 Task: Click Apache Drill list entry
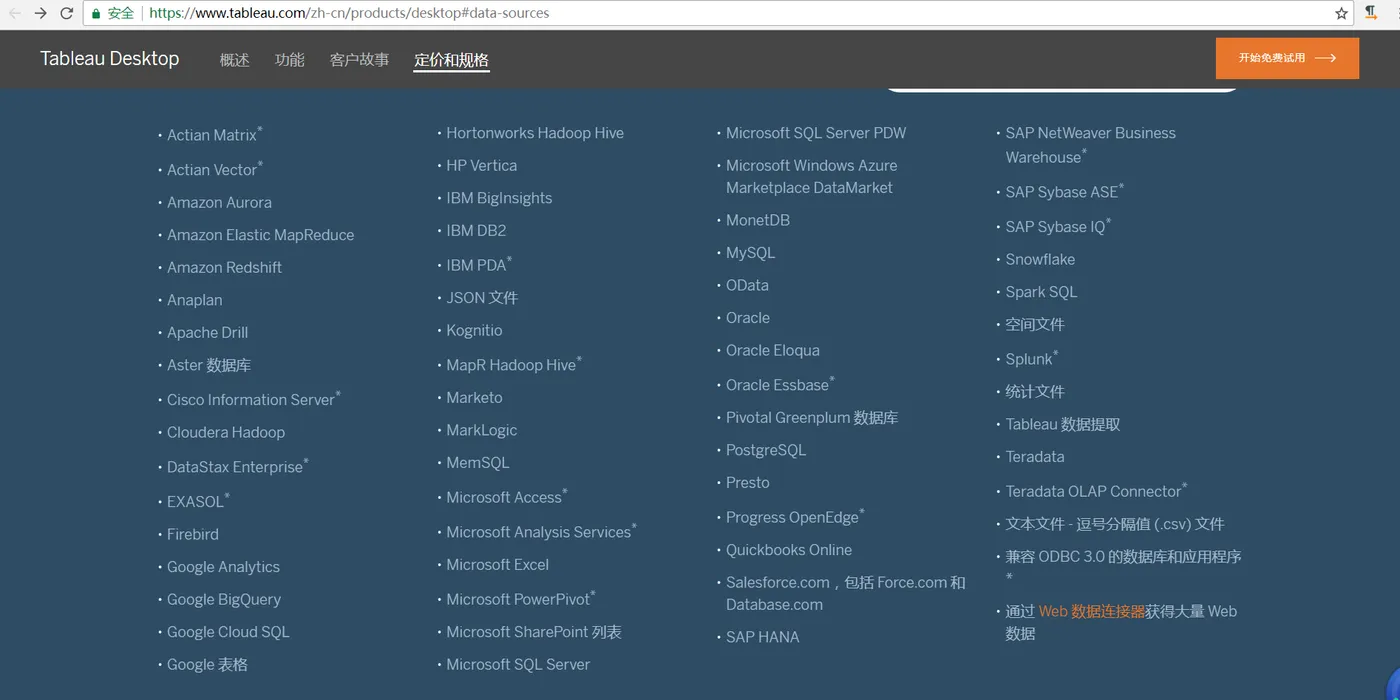(x=207, y=332)
